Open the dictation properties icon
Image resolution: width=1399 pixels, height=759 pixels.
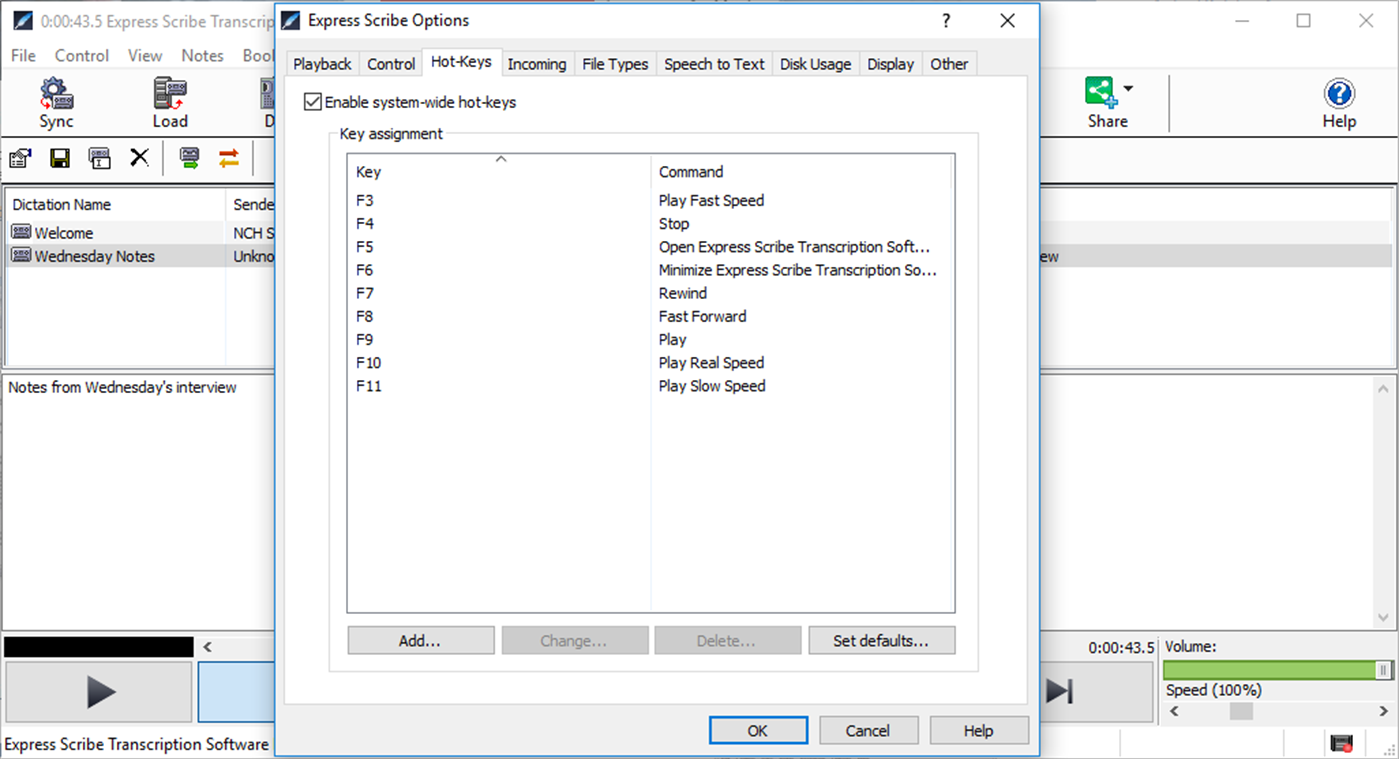(x=20, y=158)
